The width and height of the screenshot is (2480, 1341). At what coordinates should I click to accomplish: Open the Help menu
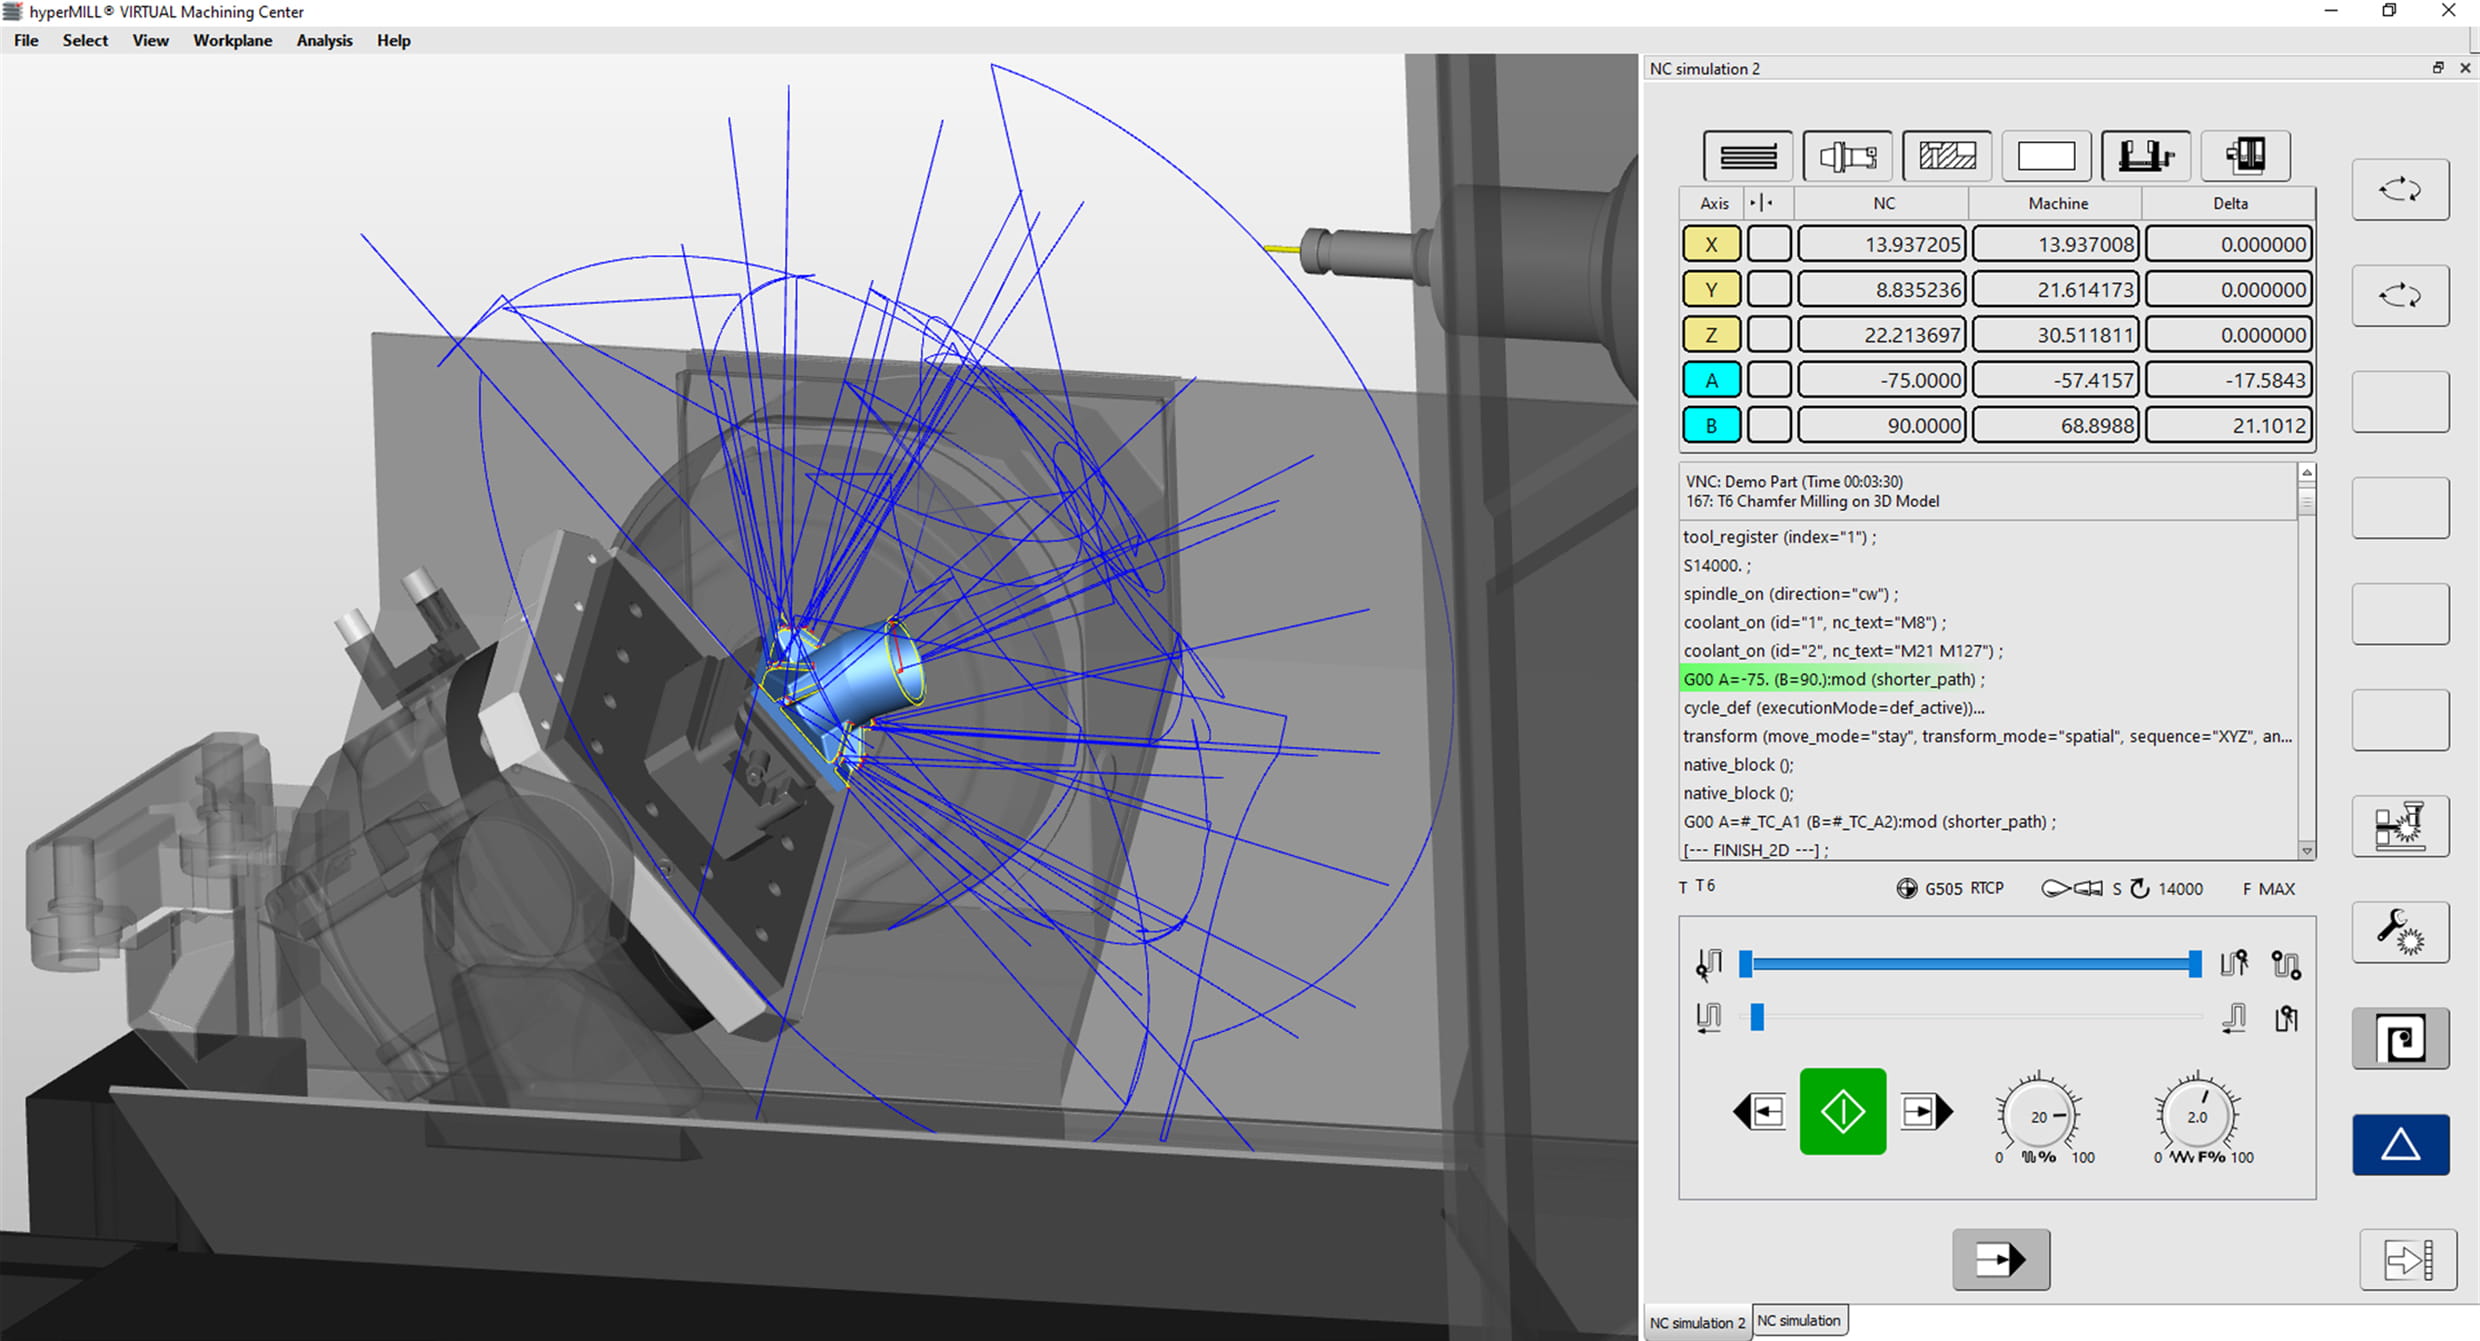click(x=393, y=40)
